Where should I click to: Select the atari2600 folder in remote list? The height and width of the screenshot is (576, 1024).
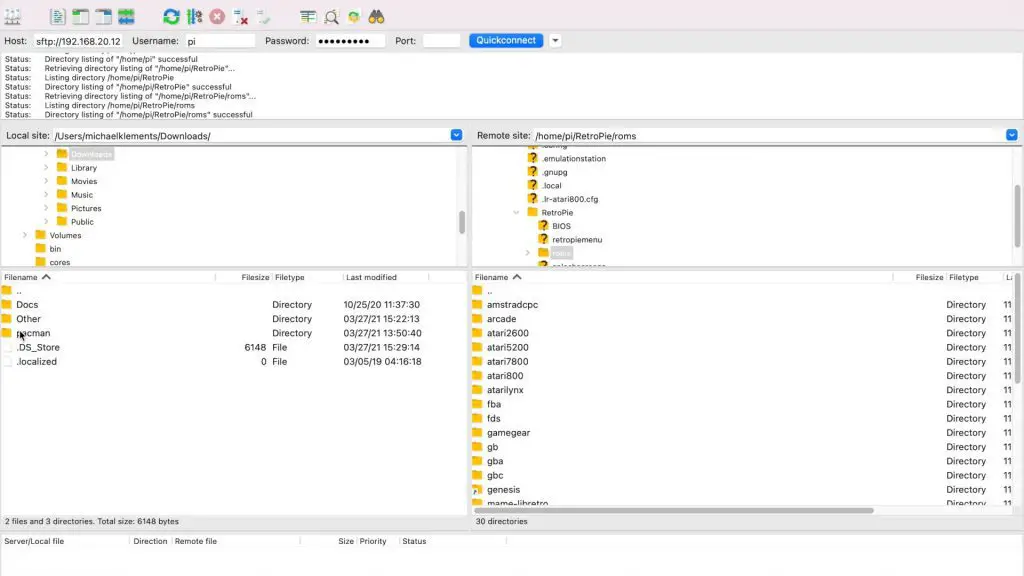[507, 333]
